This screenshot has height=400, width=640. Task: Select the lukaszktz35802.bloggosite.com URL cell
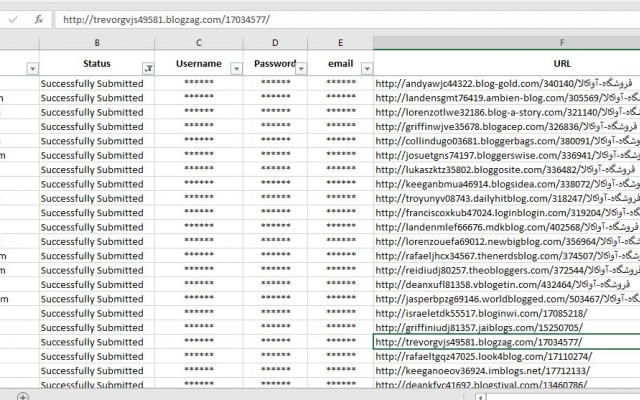coord(507,169)
